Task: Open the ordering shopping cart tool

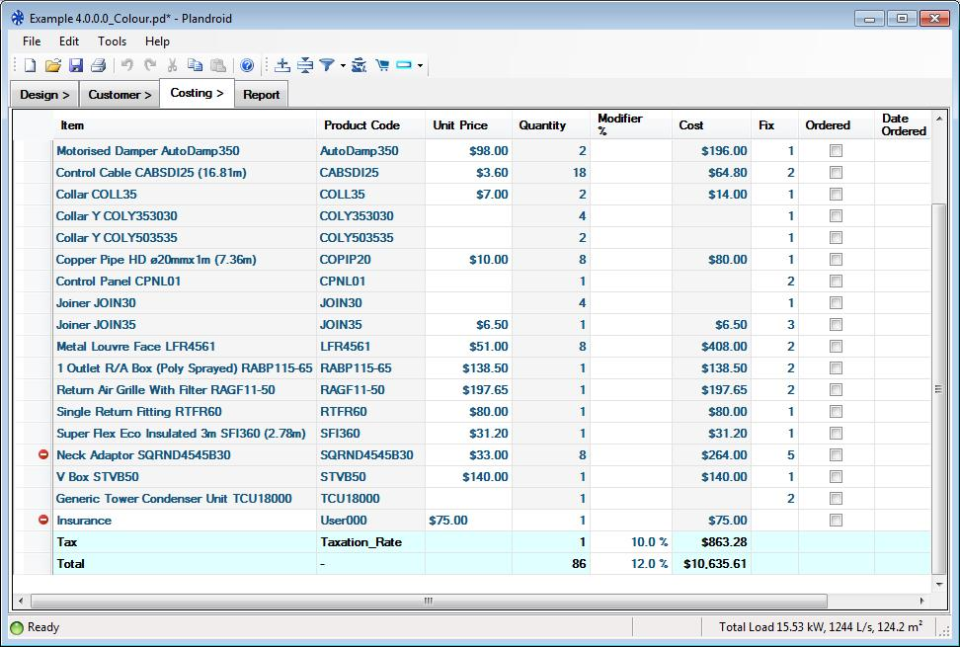Action: click(x=382, y=65)
